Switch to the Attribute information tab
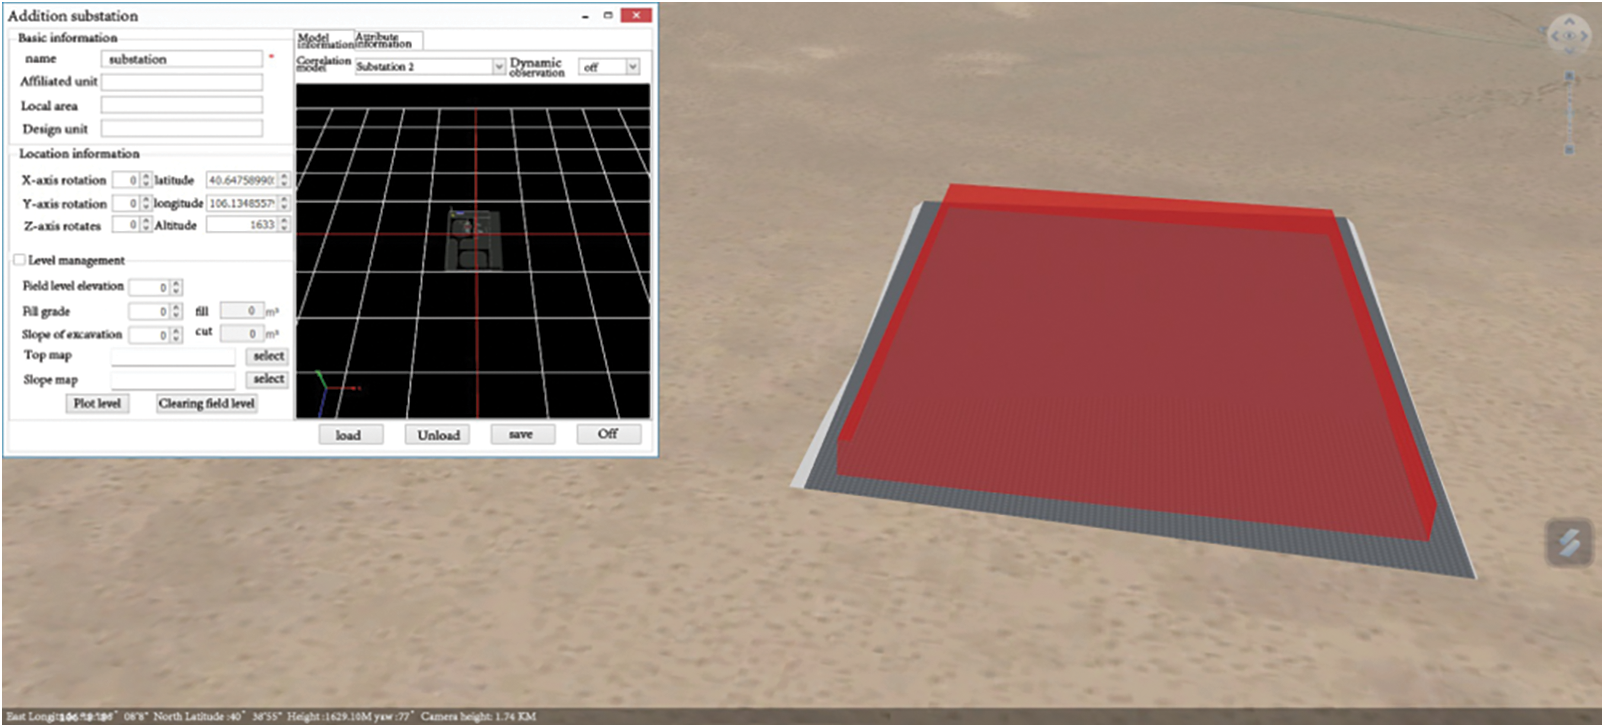Screen dimensions: 1605x728 coord(387,41)
